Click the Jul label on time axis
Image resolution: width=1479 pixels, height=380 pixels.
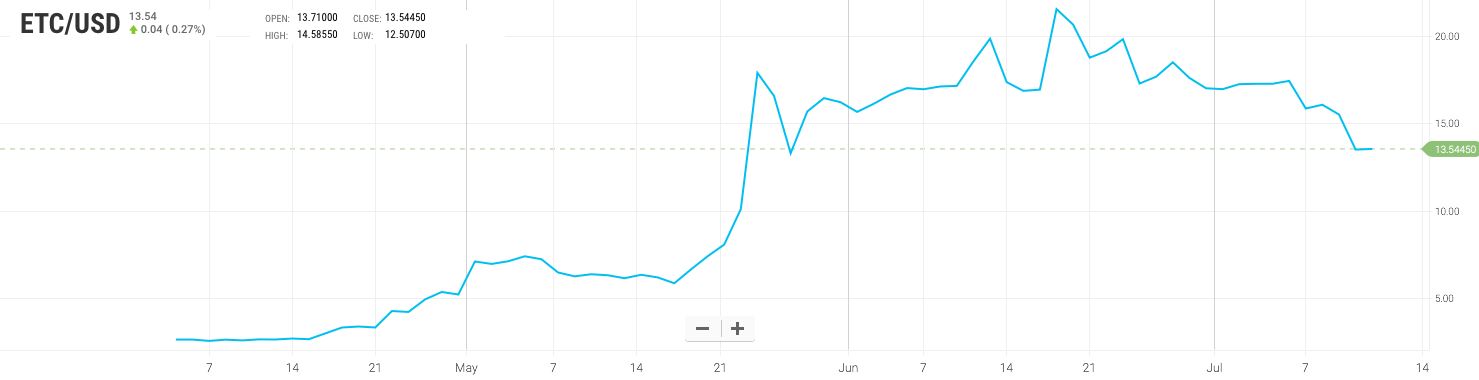coord(1214,367)
